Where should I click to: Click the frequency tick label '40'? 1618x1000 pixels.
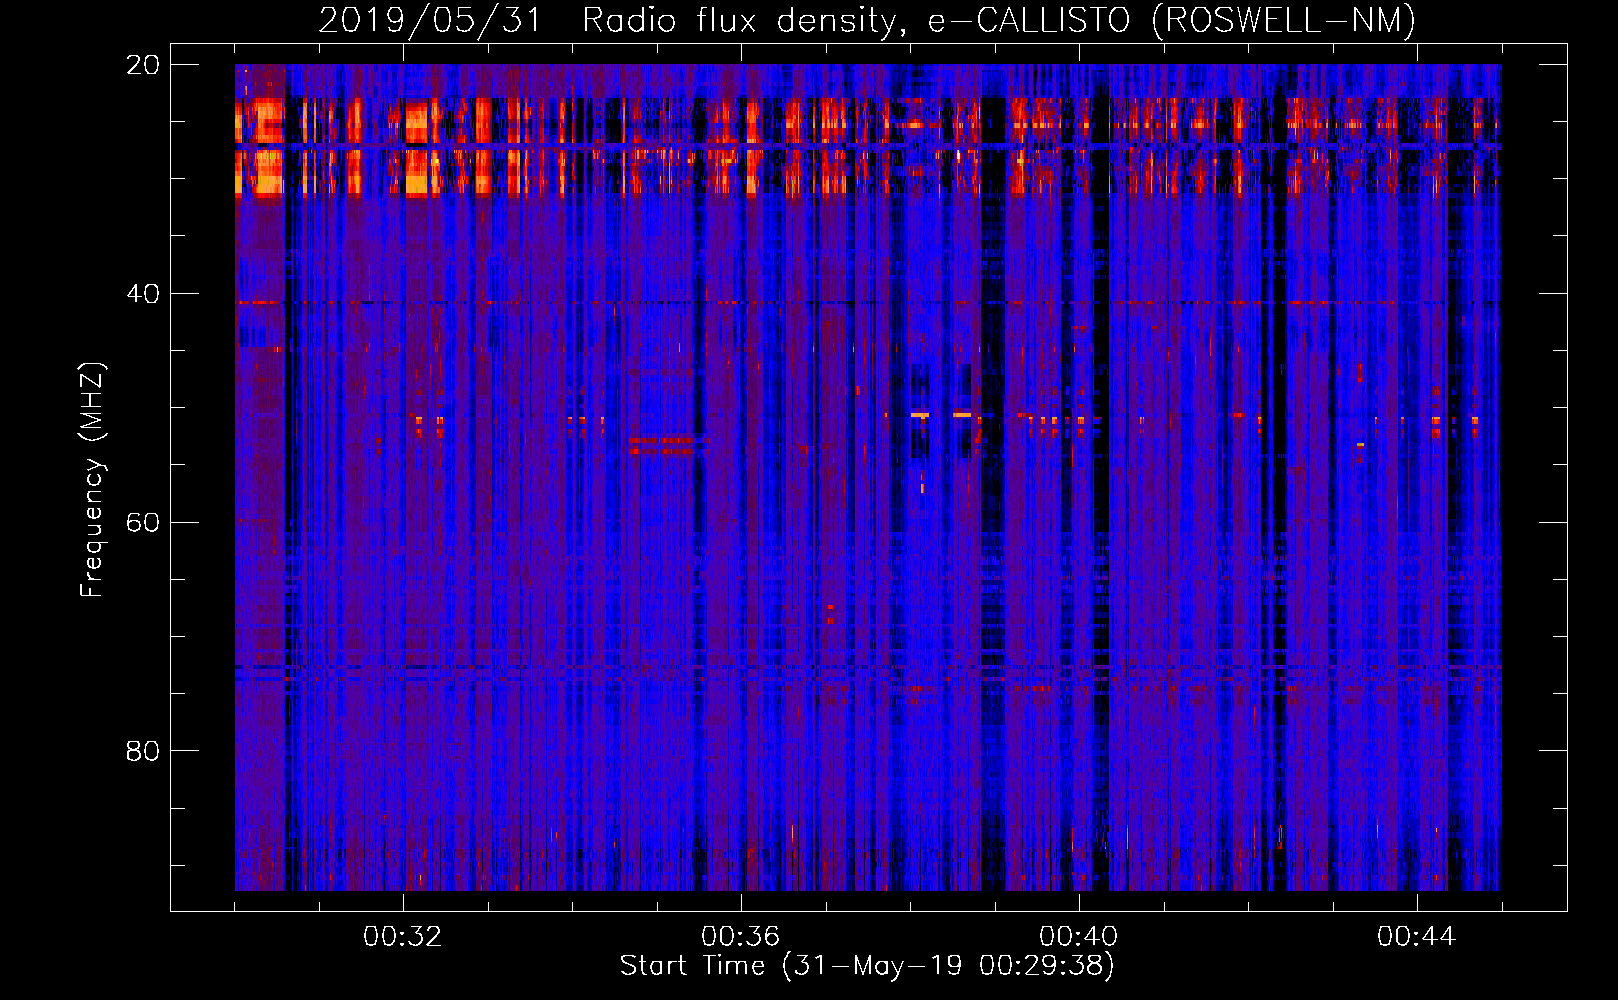143,294
